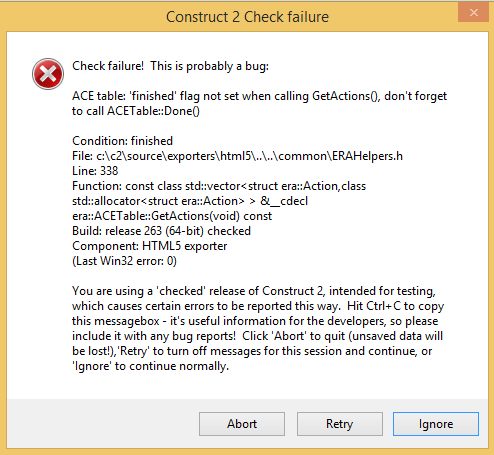Select Ignore to continue normally
The width and height of the screenshot is (494, 455).
tap(436, 424)
